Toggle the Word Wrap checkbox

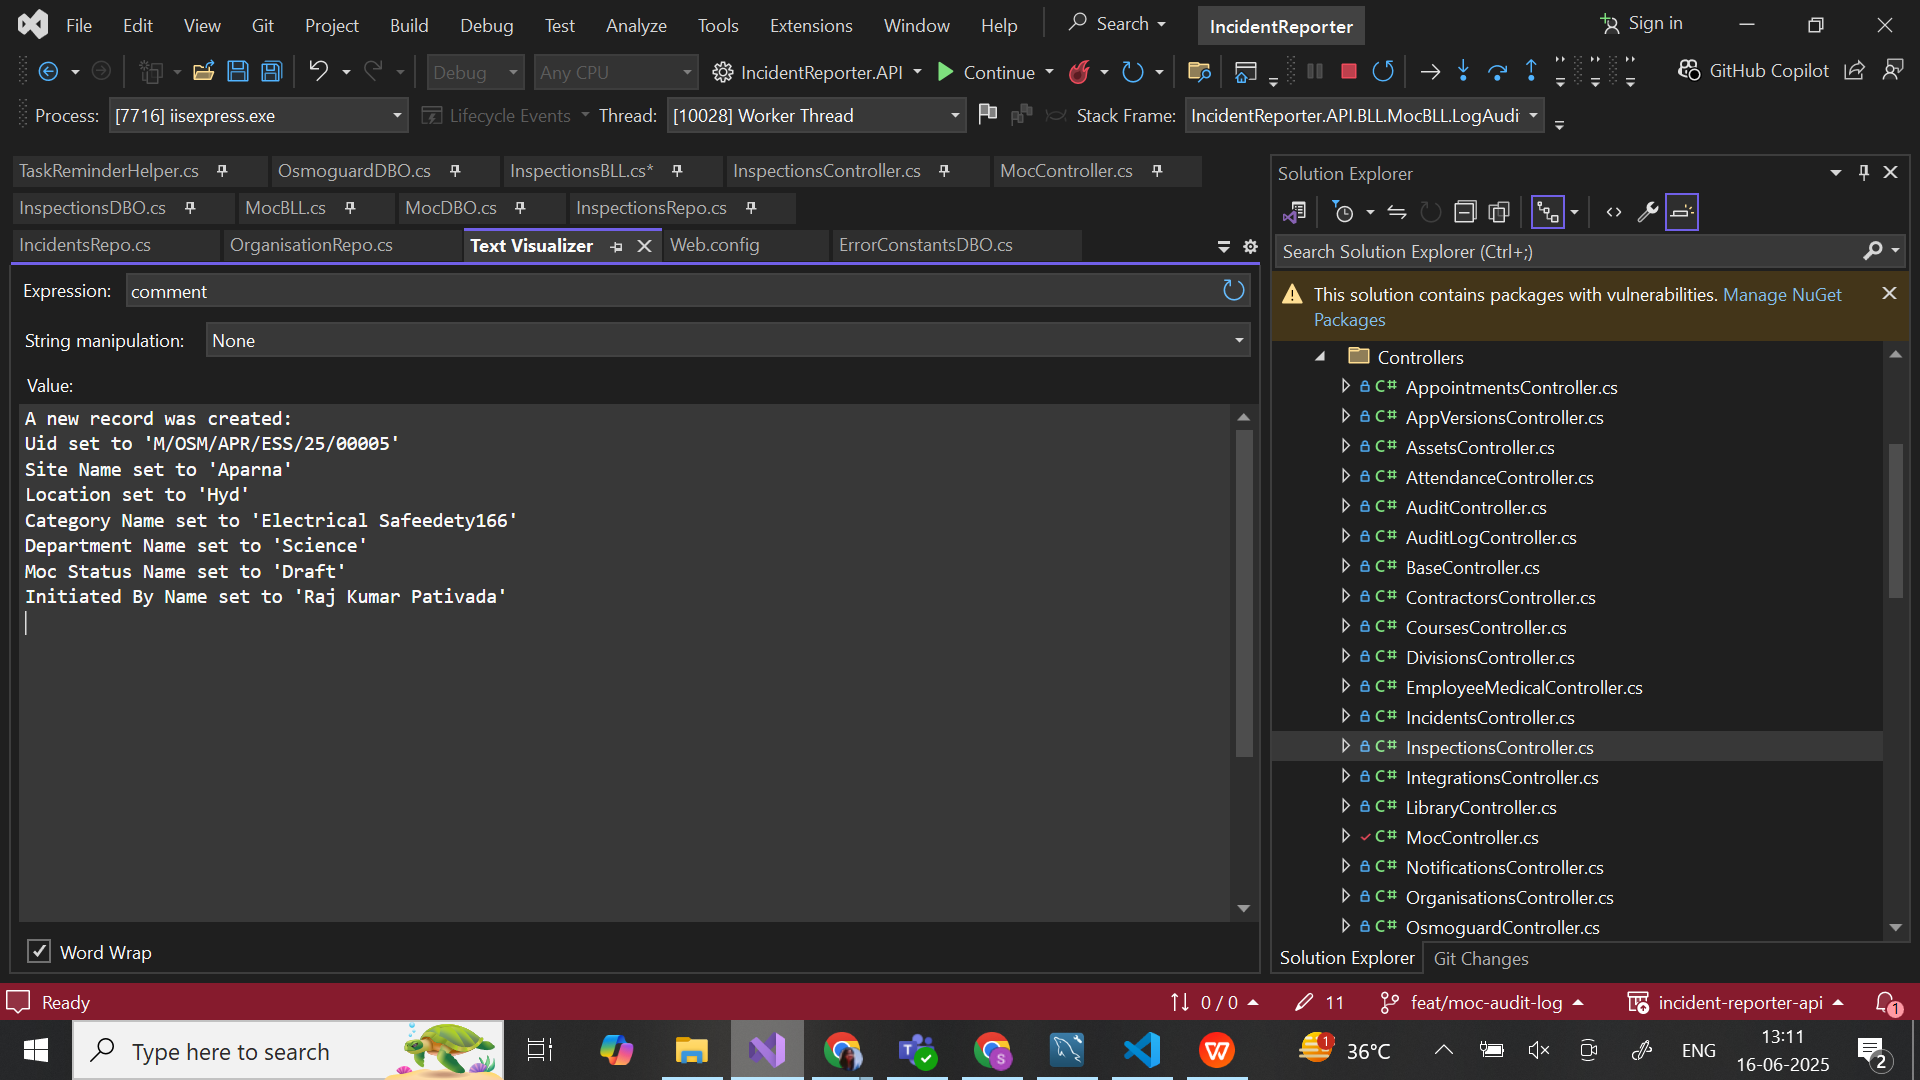click(x=38, y=951)
